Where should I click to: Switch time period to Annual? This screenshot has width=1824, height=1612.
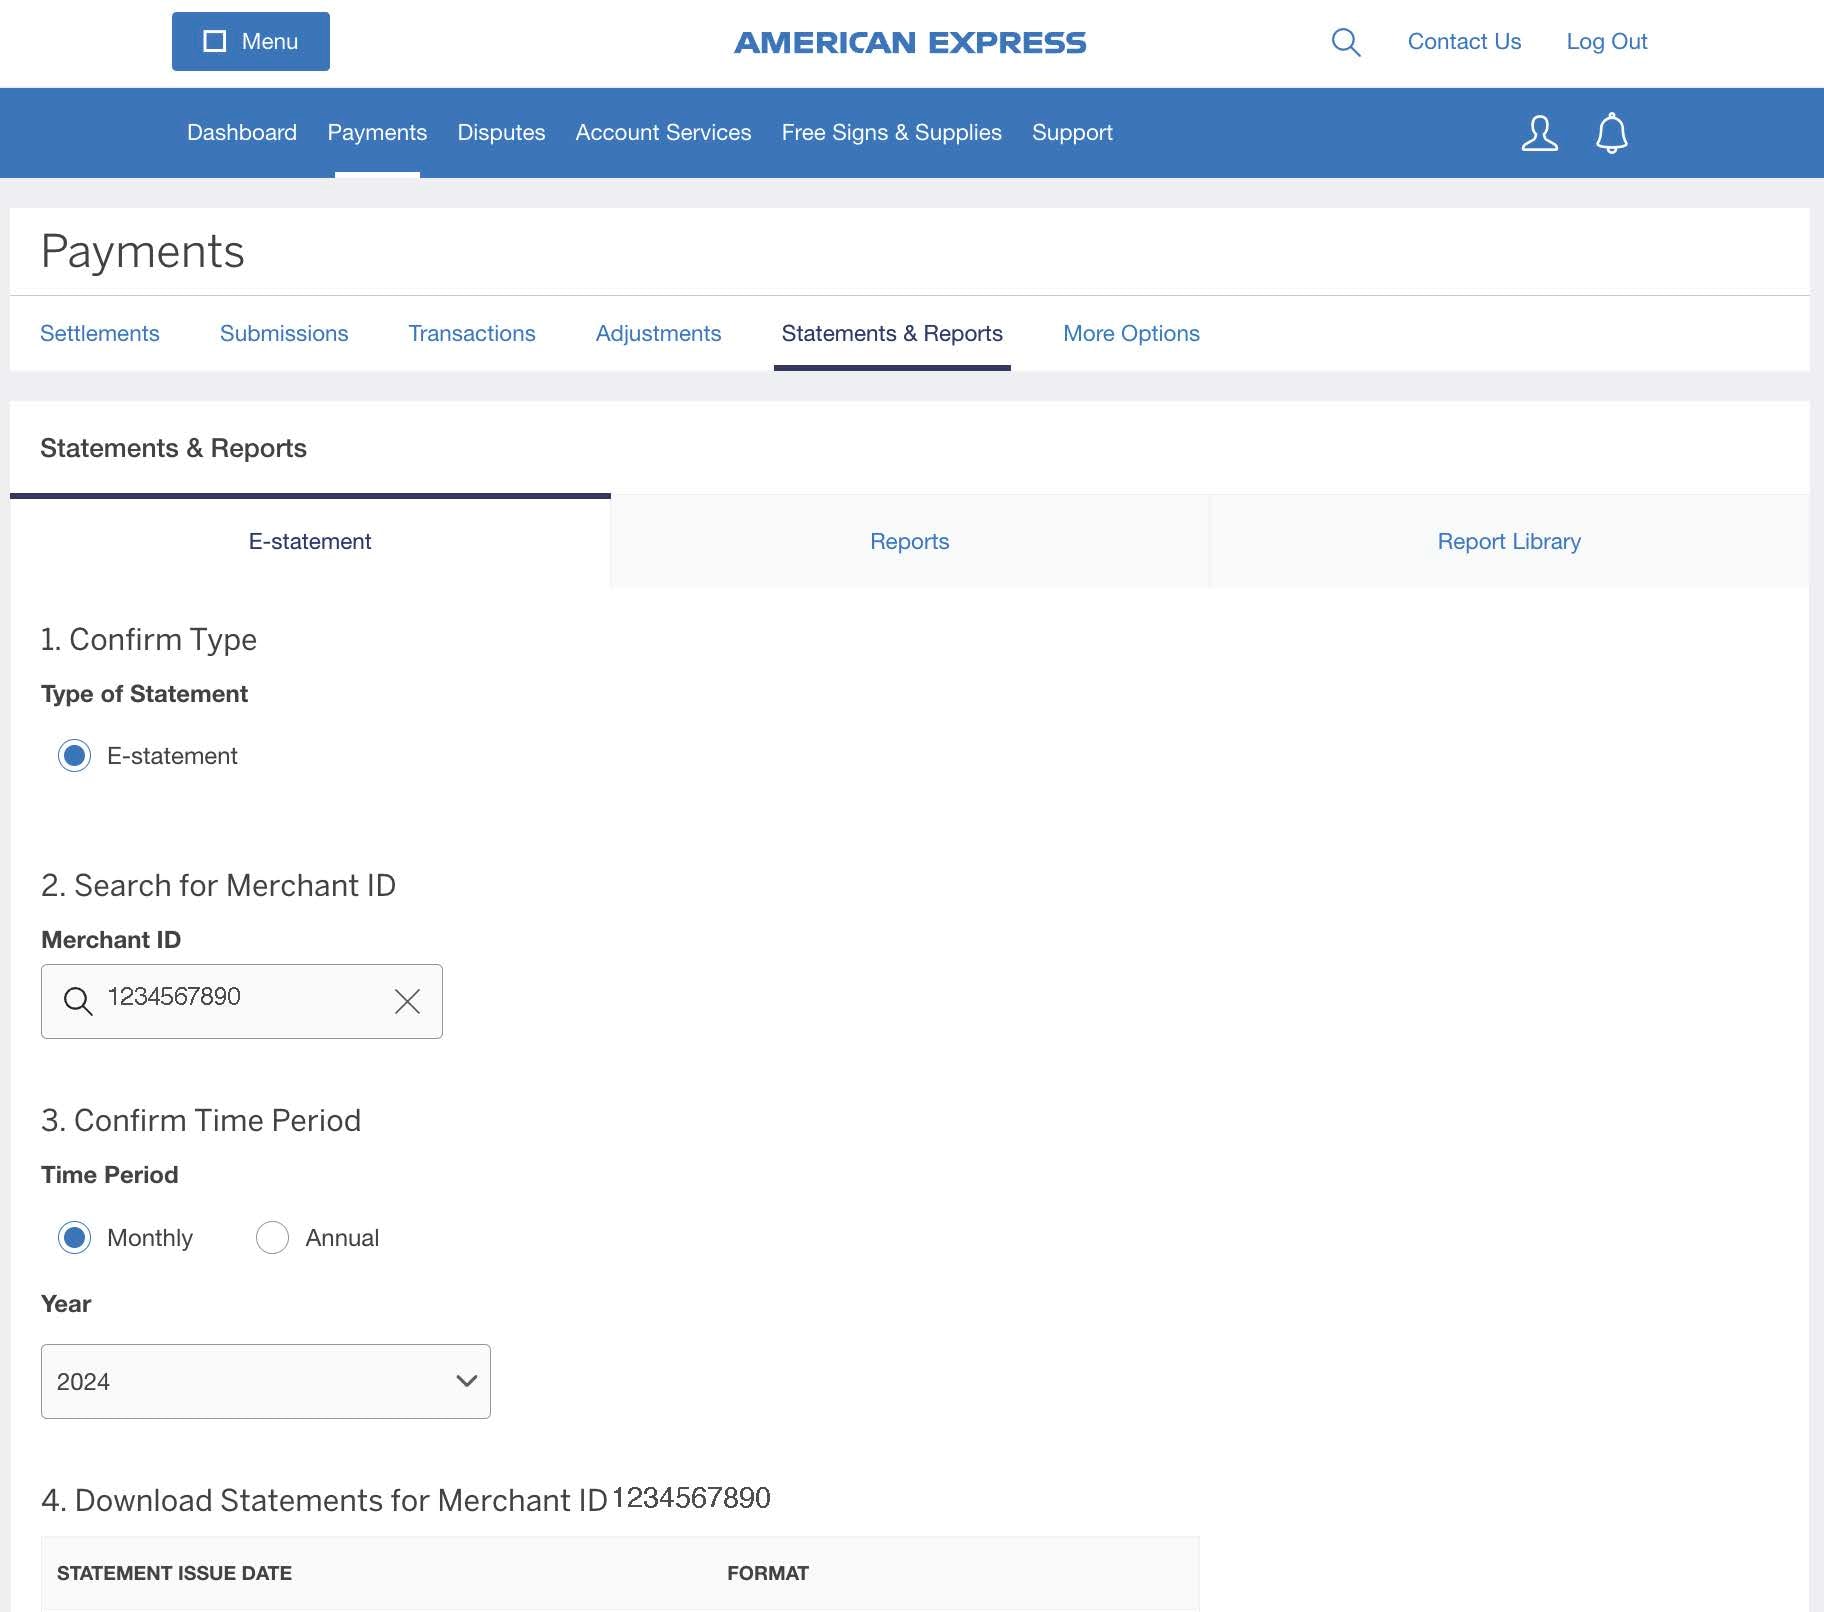pyautogui.click(x=272, y=1238)
